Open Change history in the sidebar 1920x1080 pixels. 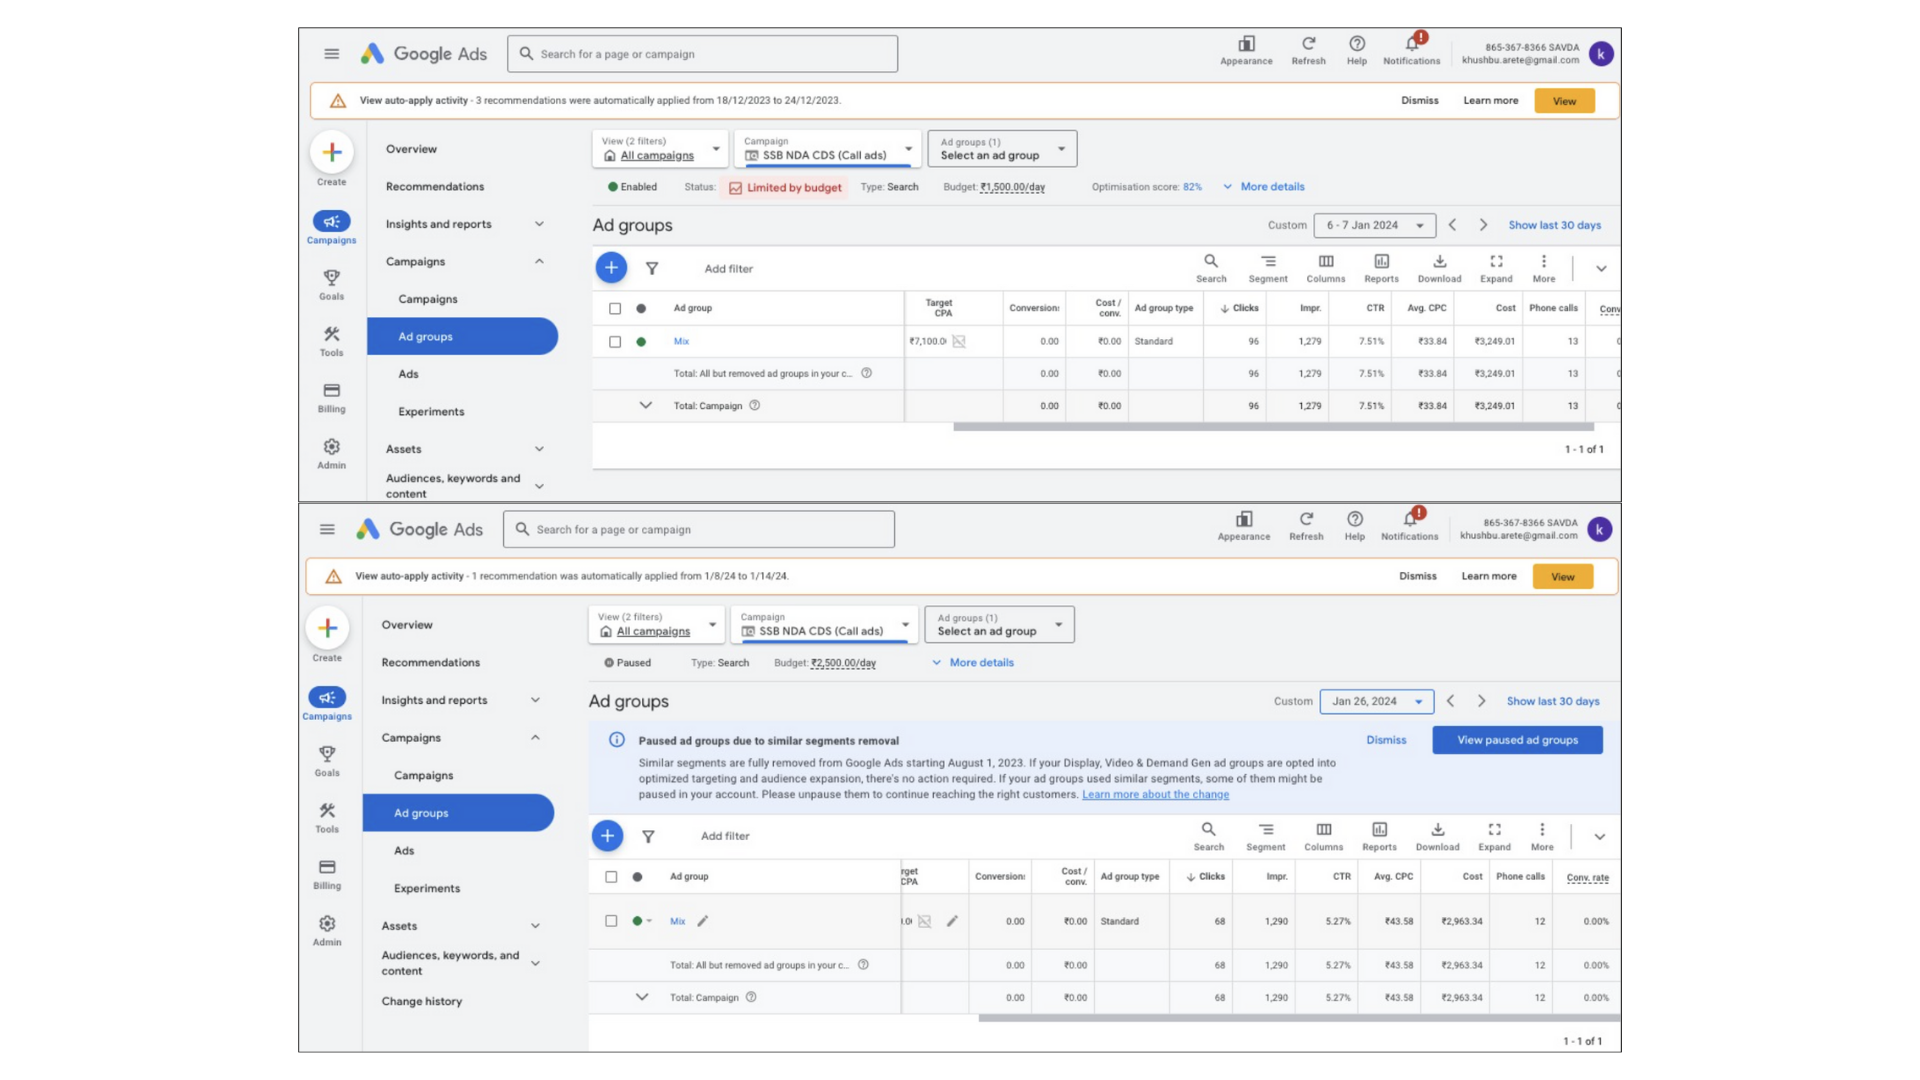point(421,1001)
